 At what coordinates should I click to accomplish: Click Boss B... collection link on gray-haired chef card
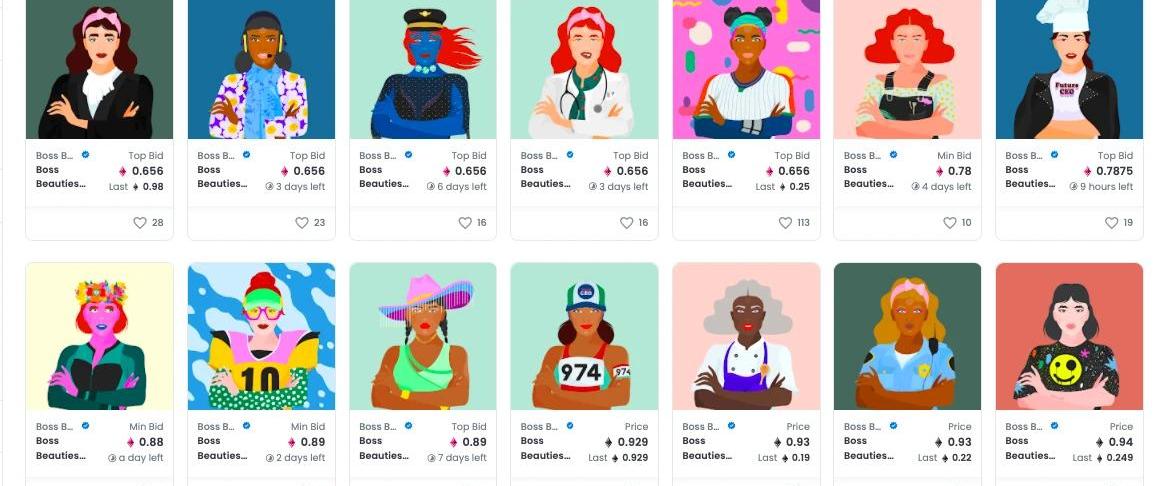pyautogui.click(x=700, y=427)
